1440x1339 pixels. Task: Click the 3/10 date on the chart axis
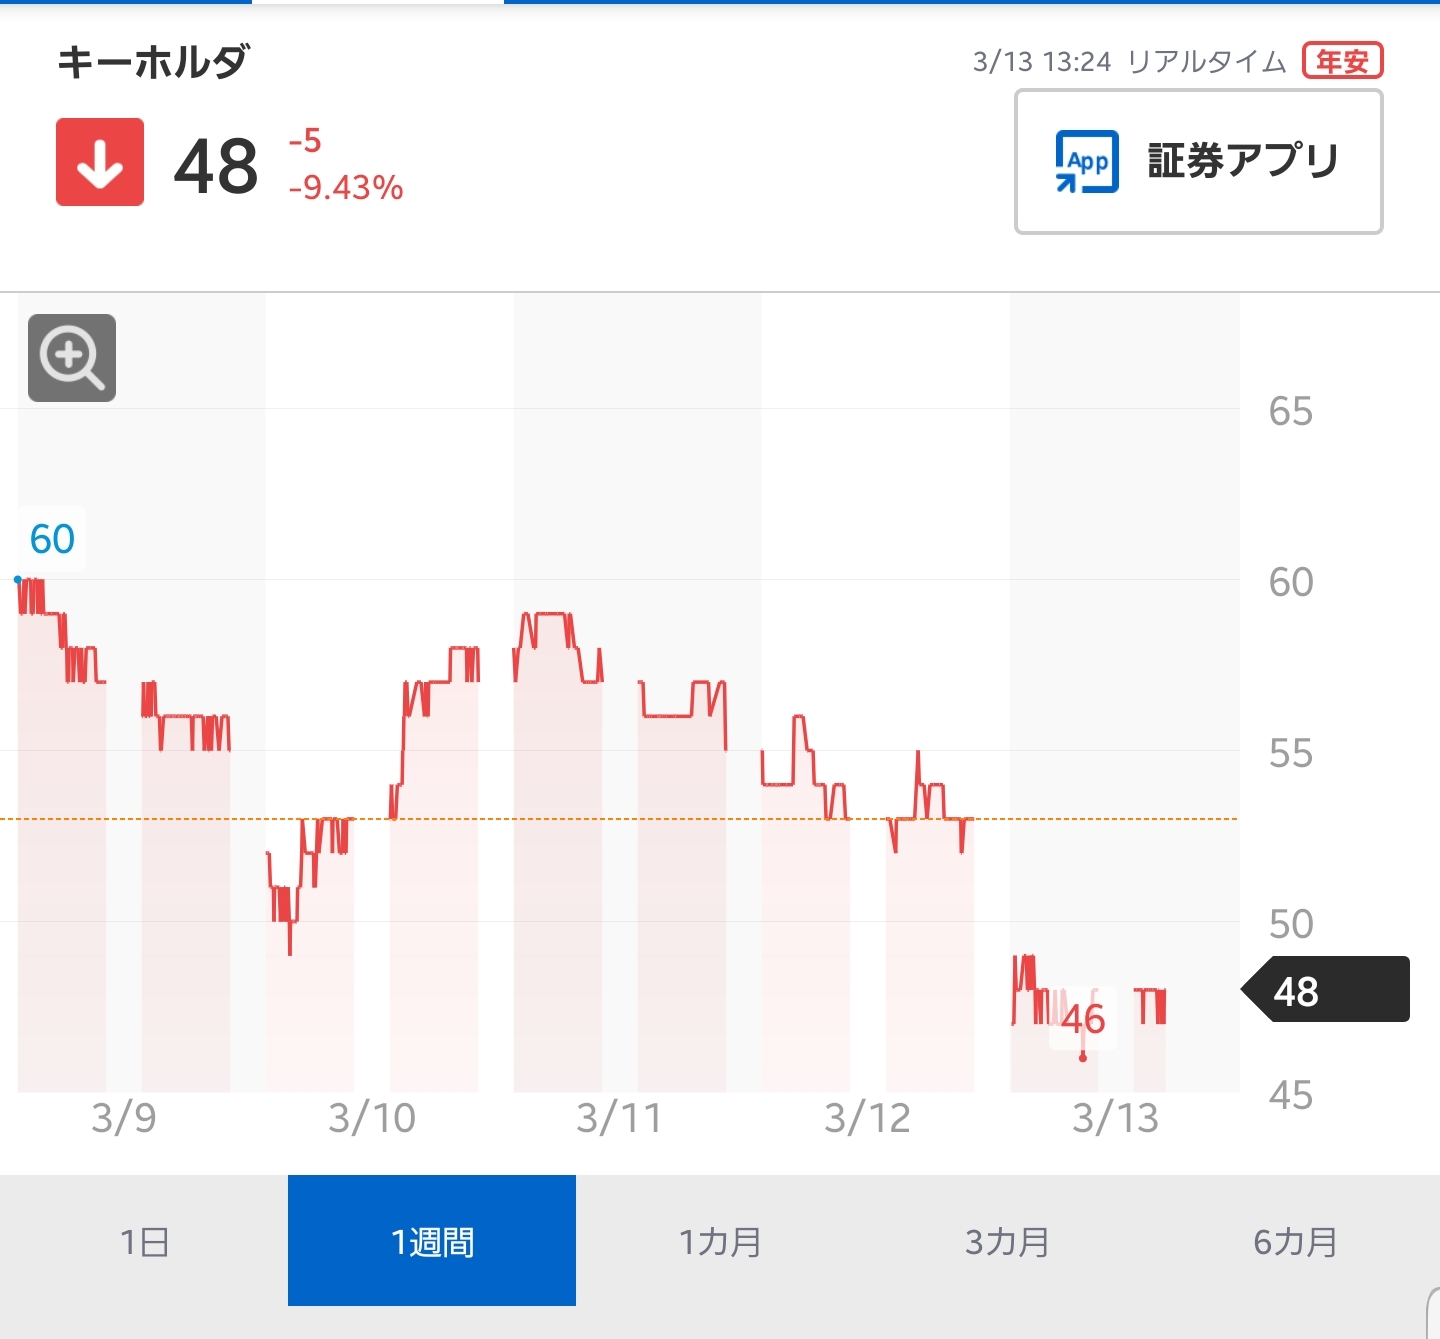(x=372, y=1118)
